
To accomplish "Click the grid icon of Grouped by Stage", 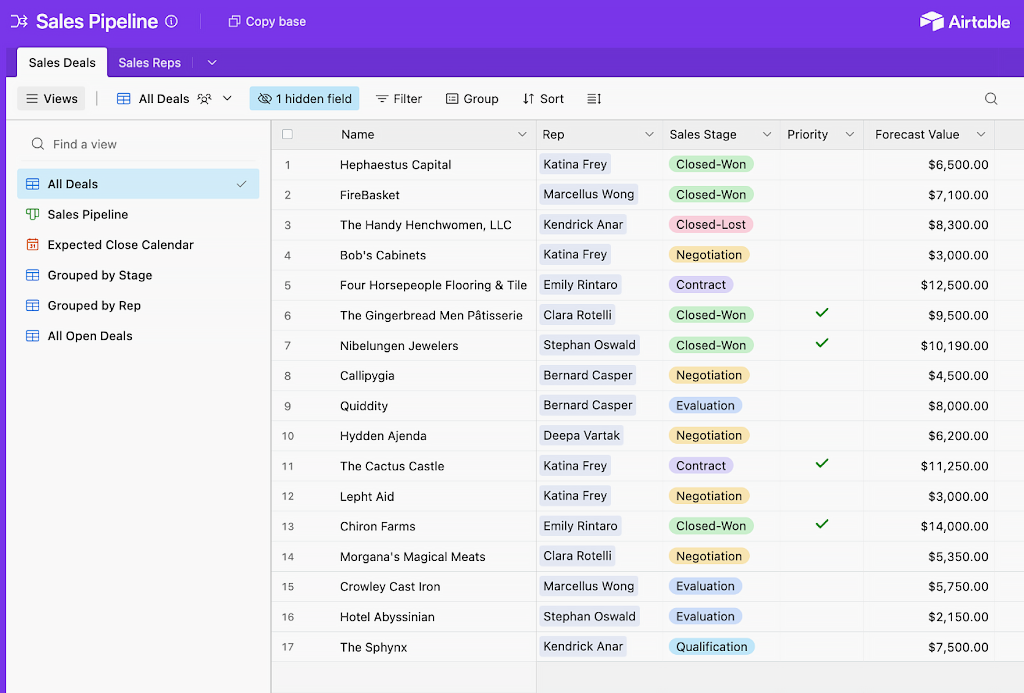I will click(32, 275).
